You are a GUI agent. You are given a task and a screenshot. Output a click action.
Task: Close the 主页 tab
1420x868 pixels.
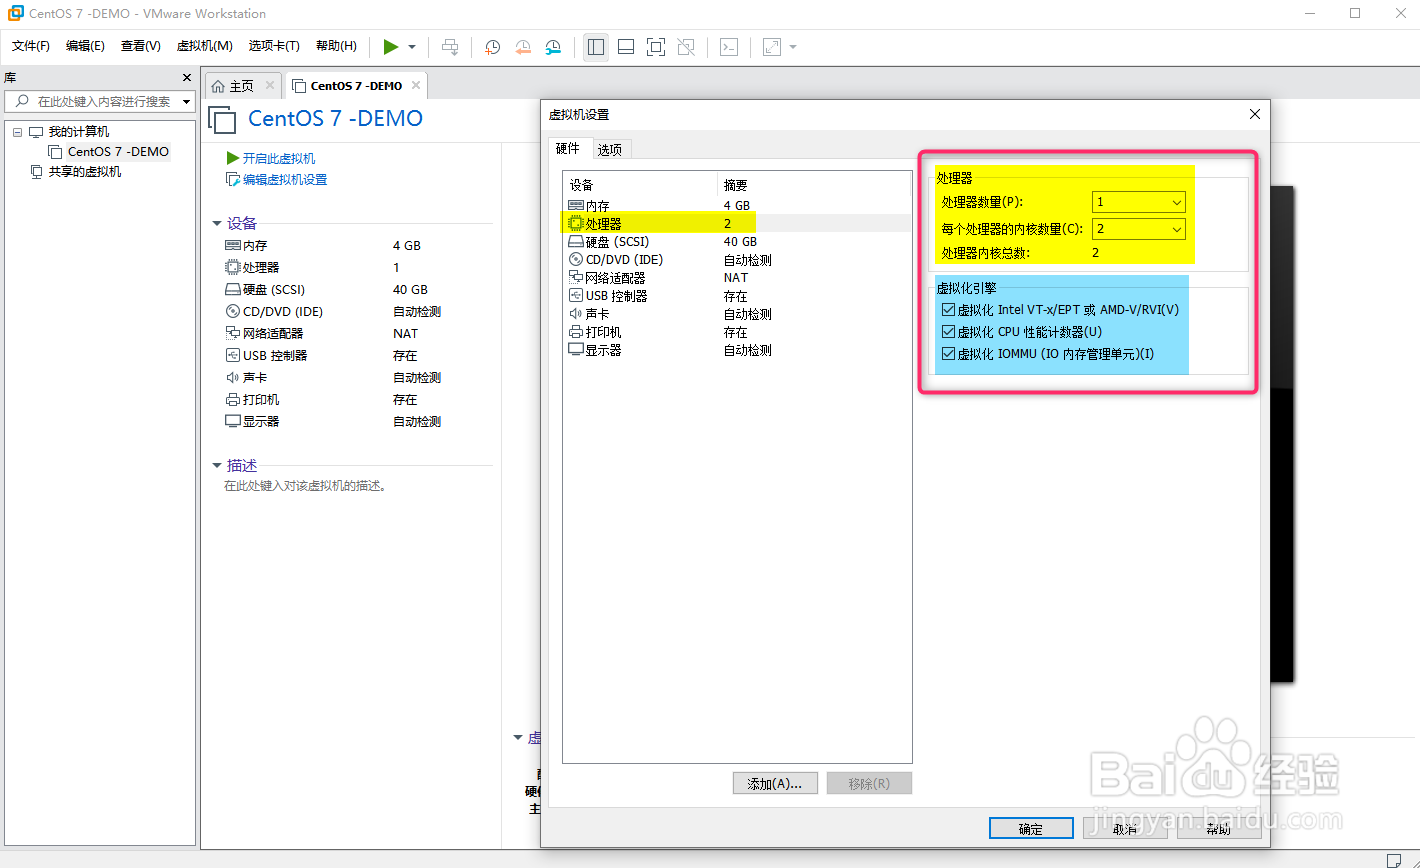[269, 86]
